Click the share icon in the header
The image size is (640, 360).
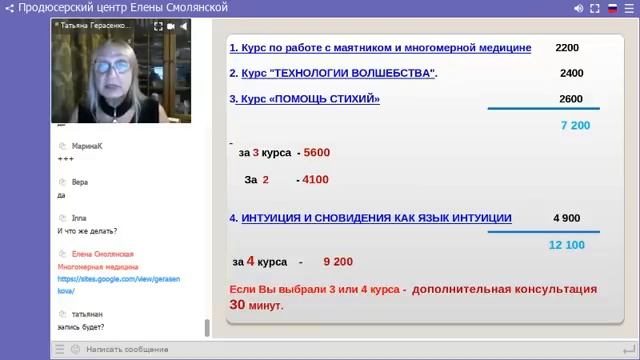[x=9, y=8]
